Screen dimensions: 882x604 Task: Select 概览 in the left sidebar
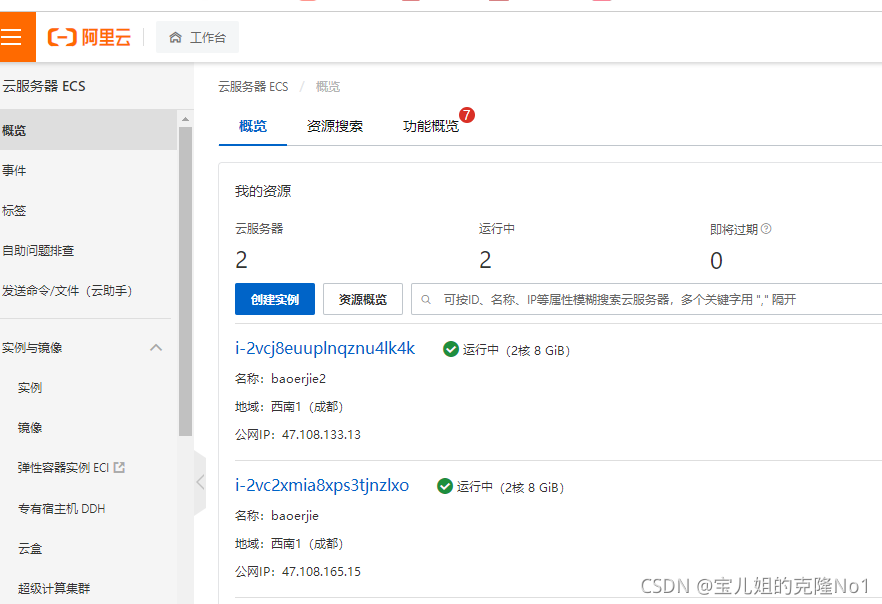pos(88,130)
